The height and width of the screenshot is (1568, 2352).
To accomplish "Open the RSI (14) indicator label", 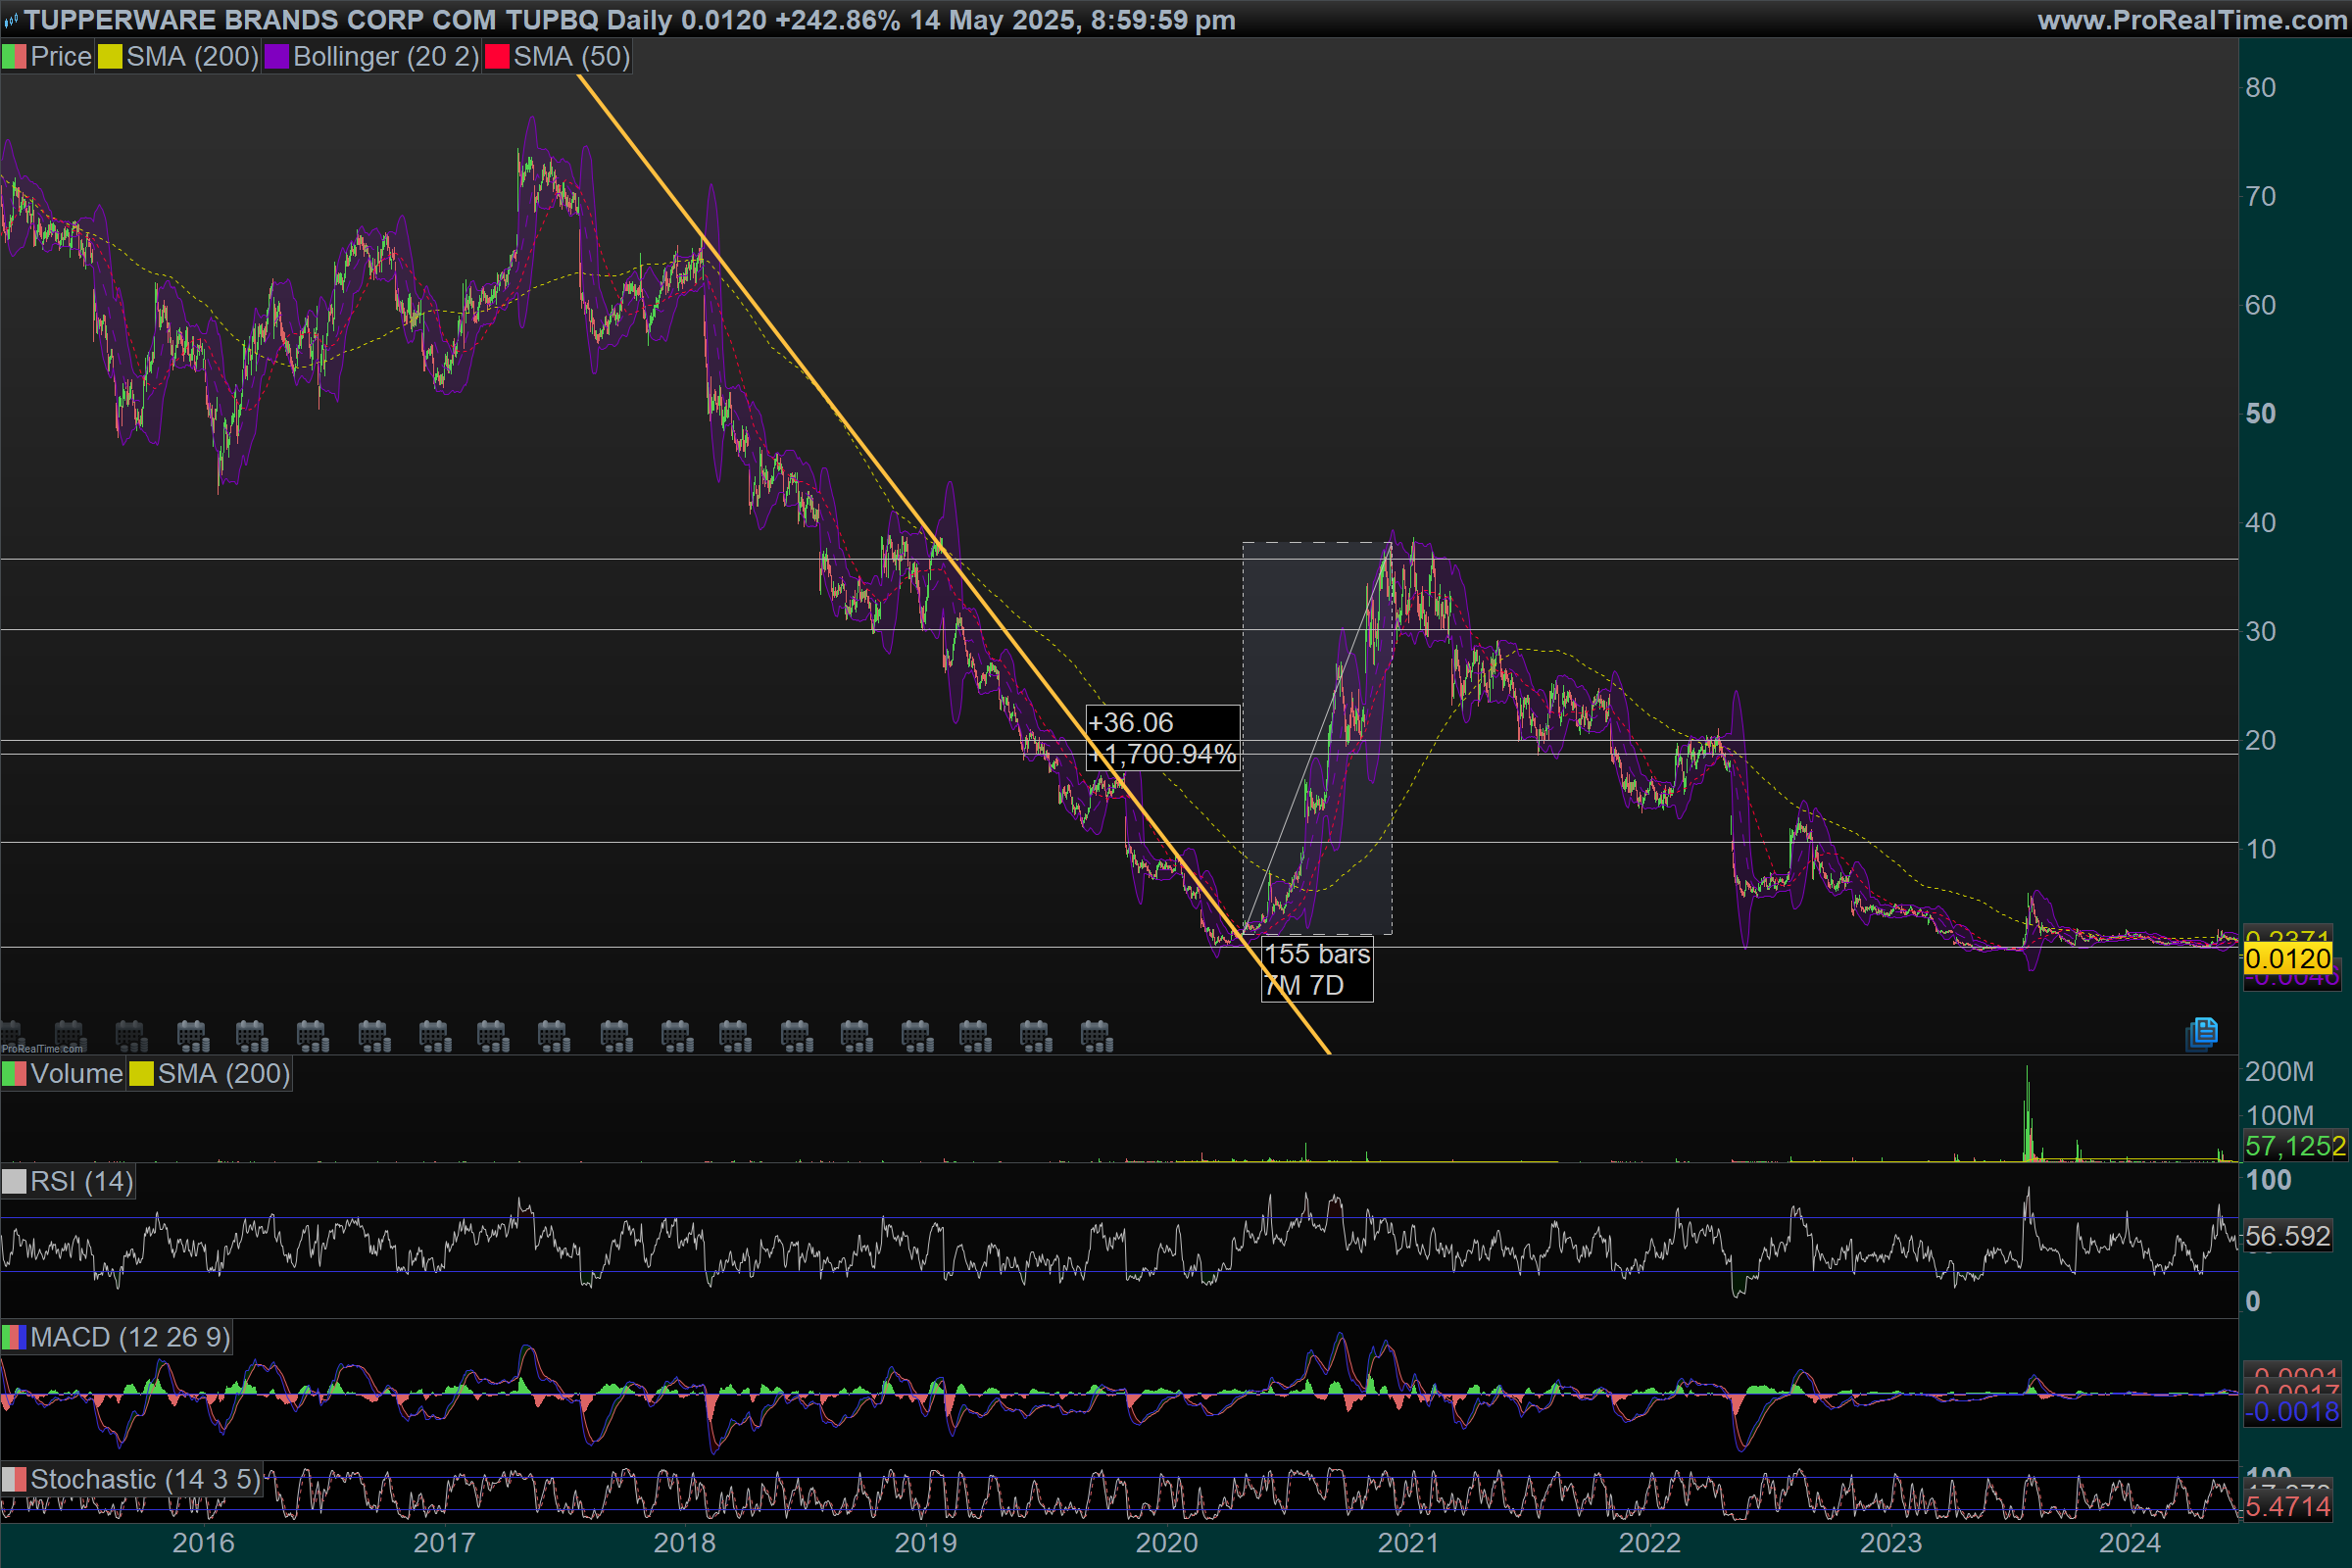I will pos(81,1182).
